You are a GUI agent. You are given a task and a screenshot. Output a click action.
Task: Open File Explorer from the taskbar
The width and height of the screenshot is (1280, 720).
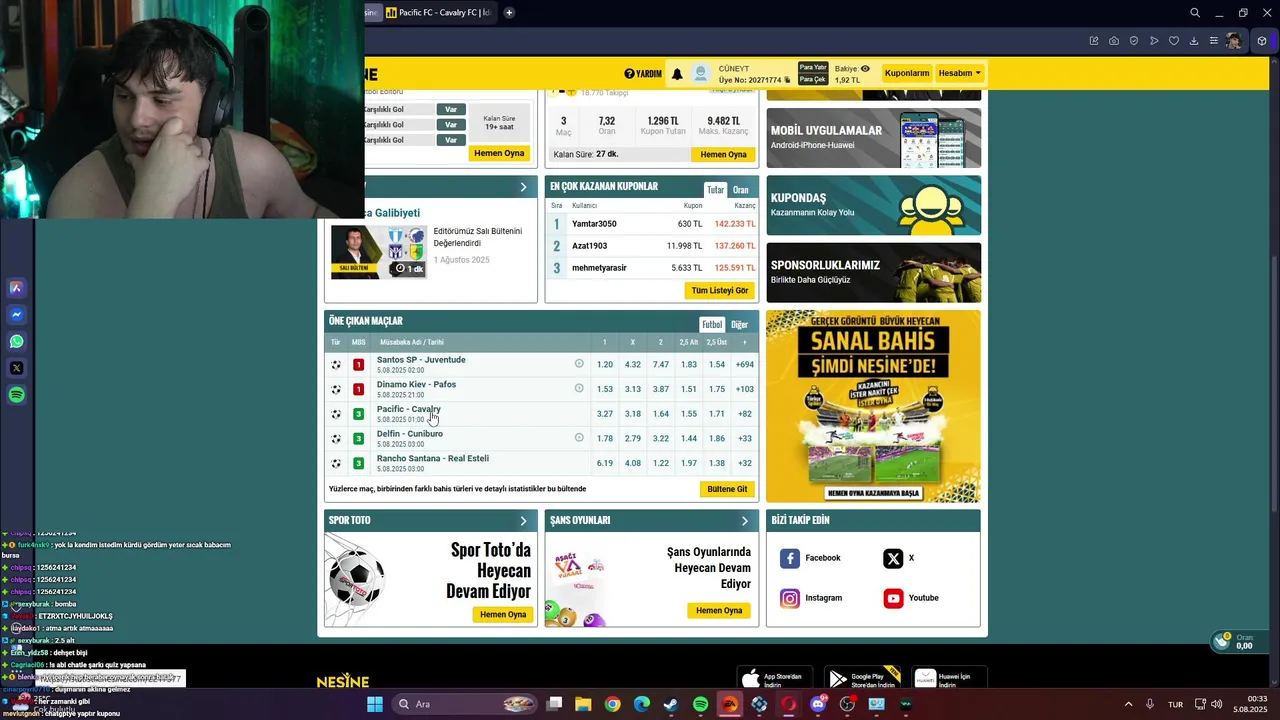[583, 704]
